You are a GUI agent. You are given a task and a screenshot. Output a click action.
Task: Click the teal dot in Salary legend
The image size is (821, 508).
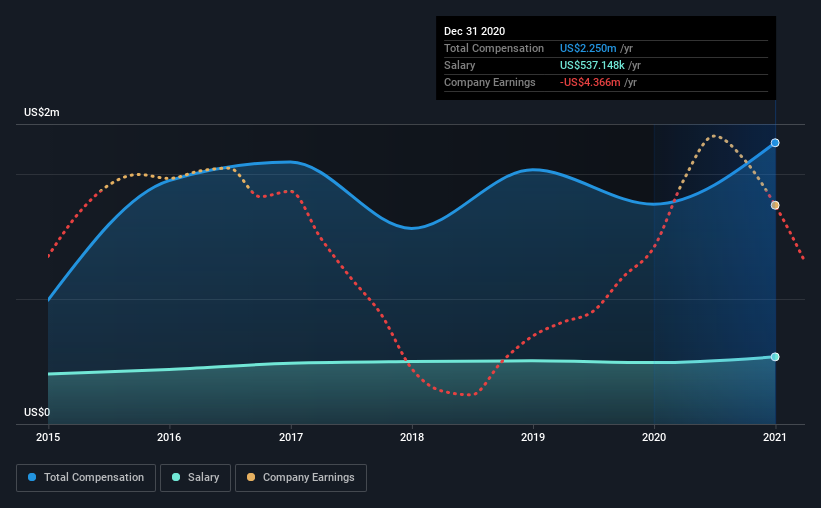176,477
